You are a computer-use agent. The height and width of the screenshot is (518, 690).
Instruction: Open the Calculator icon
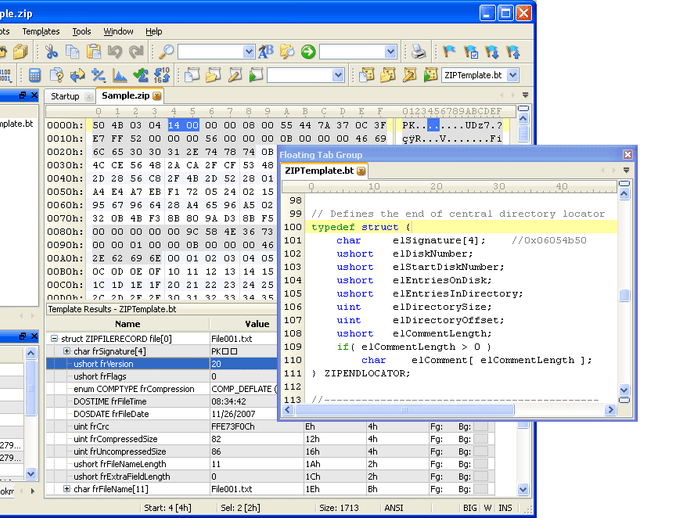35,75
